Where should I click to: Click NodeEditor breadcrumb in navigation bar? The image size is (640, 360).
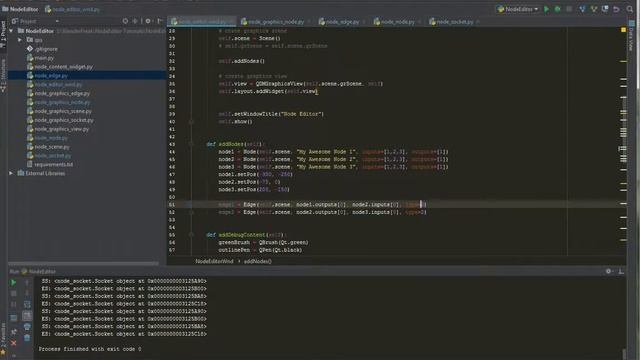pos(20,9)
